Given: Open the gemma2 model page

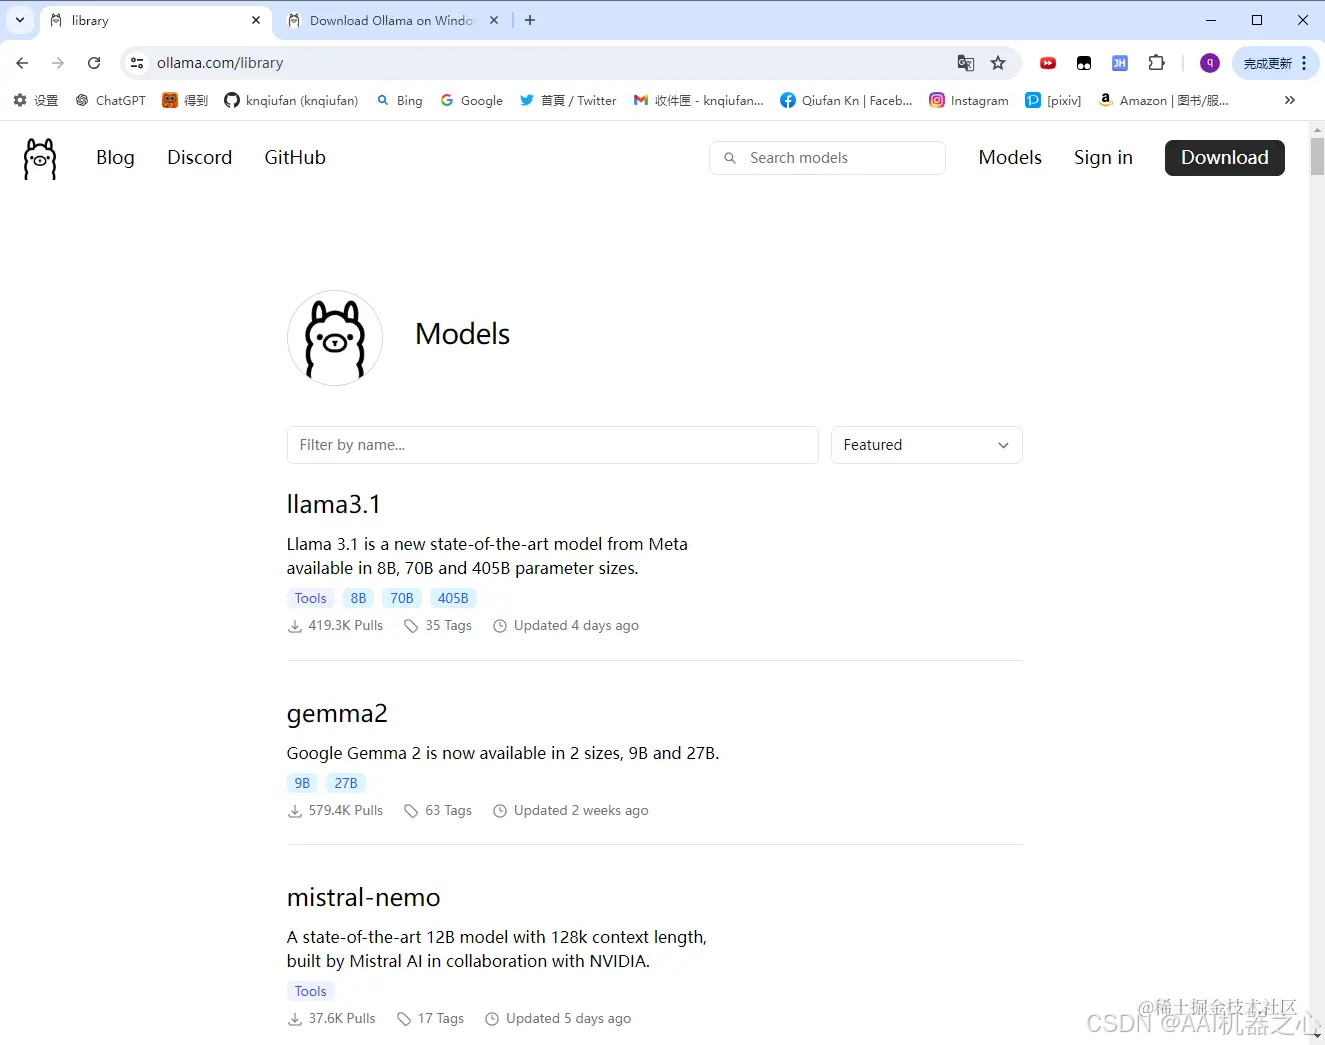Looking at the screenshot, I should click(337, 714).
